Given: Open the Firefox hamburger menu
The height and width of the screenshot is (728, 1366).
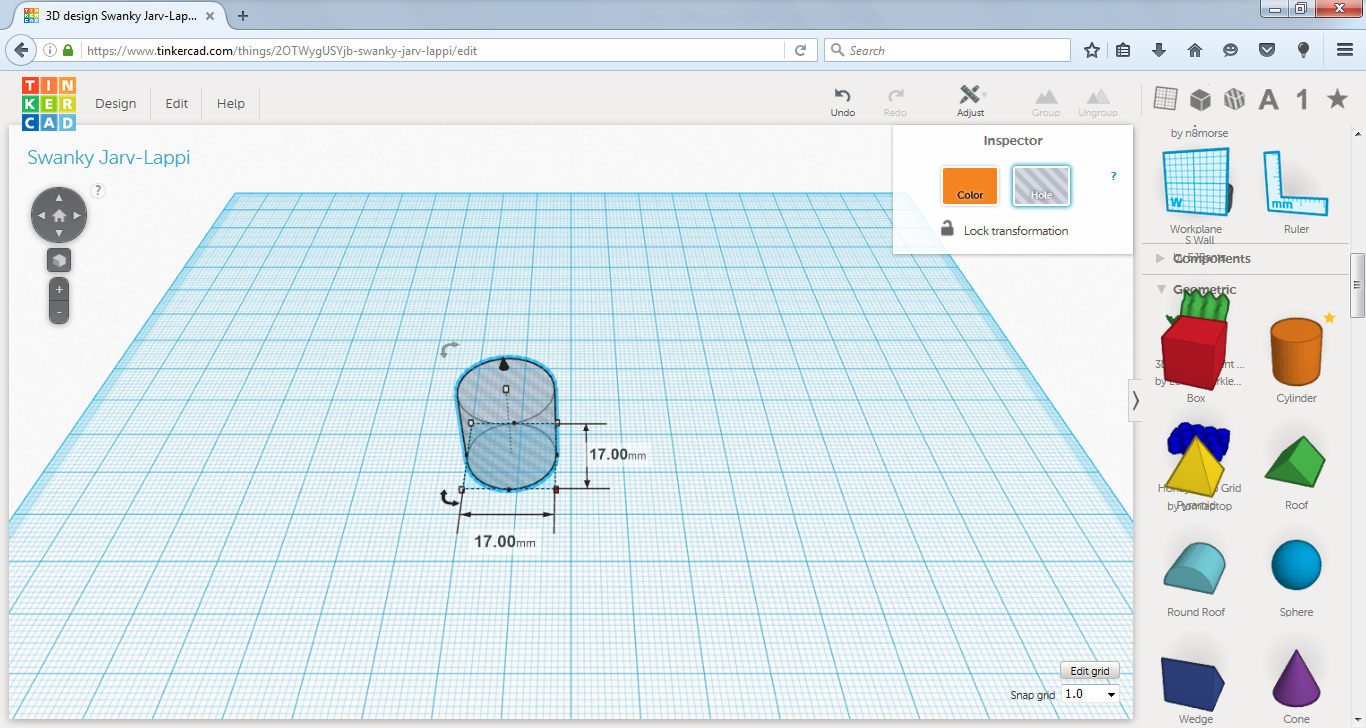Looking at the screenshot, I should (1345, 50).
